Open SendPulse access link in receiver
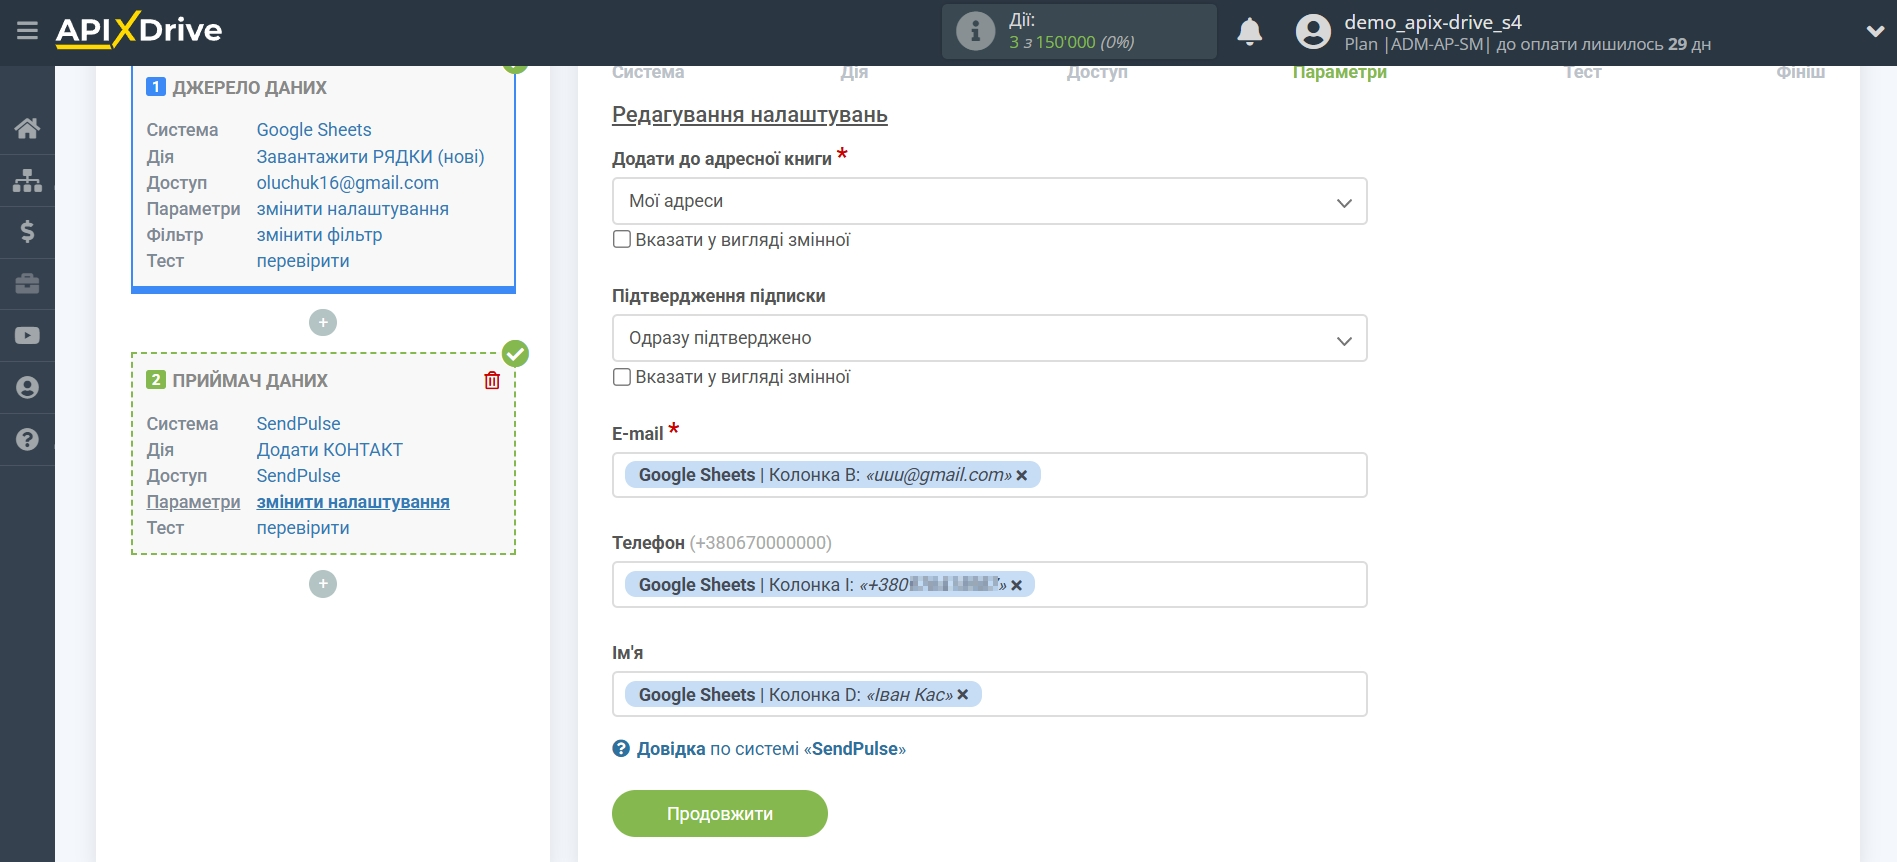Image resolution: width=1897 pixels, height=862 pixels. point(298,476)
